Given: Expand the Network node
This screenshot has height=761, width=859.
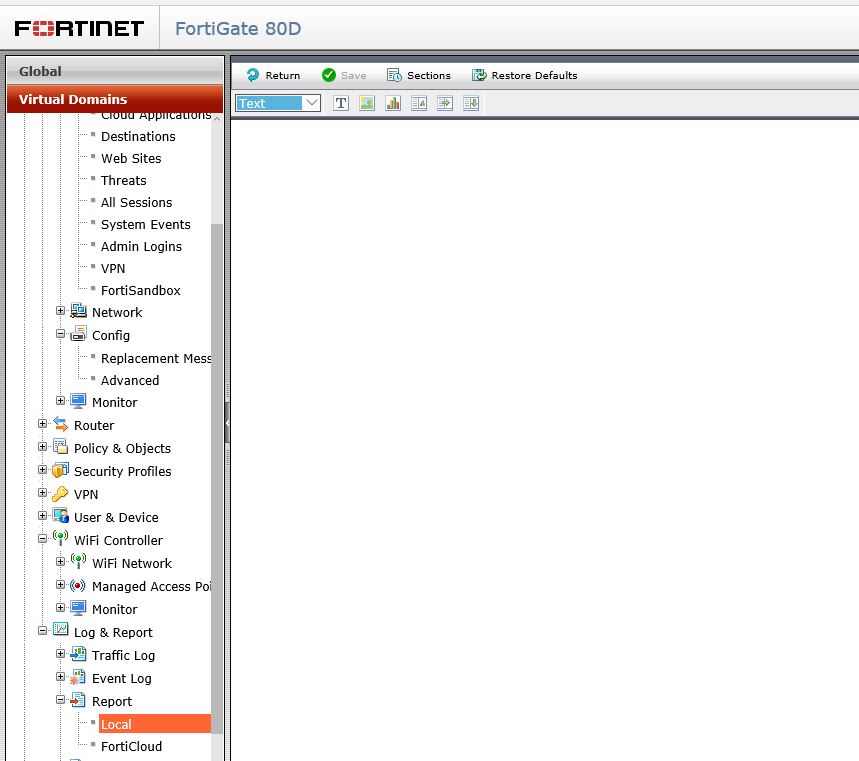Looking at the screenshot, I should (x=60, y=311).
